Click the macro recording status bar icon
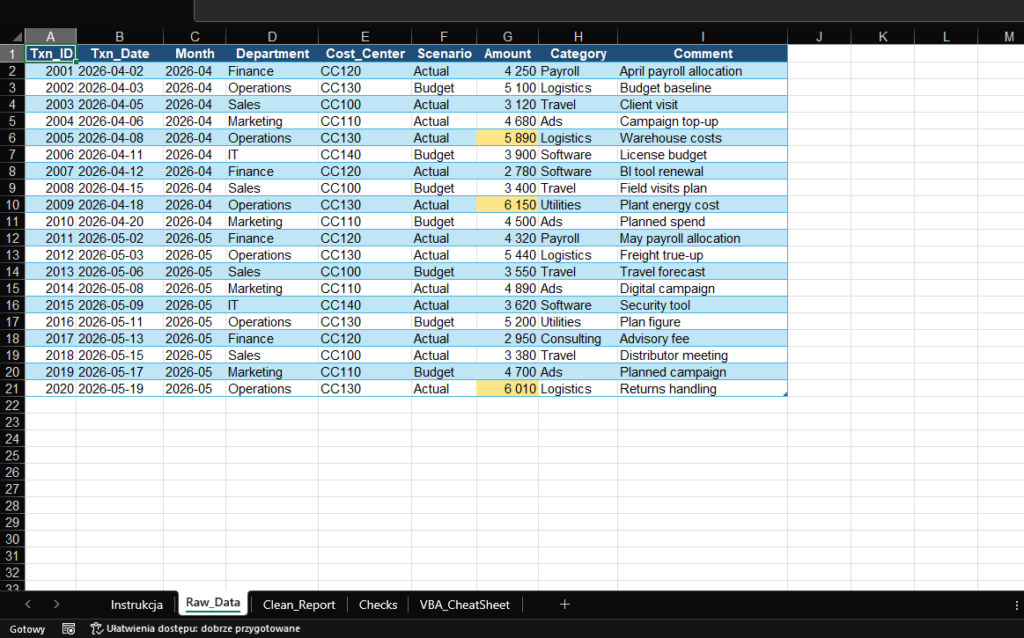Screen dimensions: 1024x638 pos(69,629)
